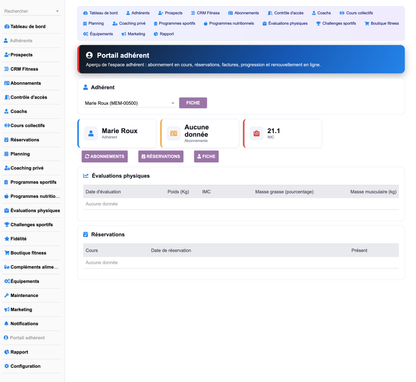Open Rapport in top navigation

pos(164,34)
